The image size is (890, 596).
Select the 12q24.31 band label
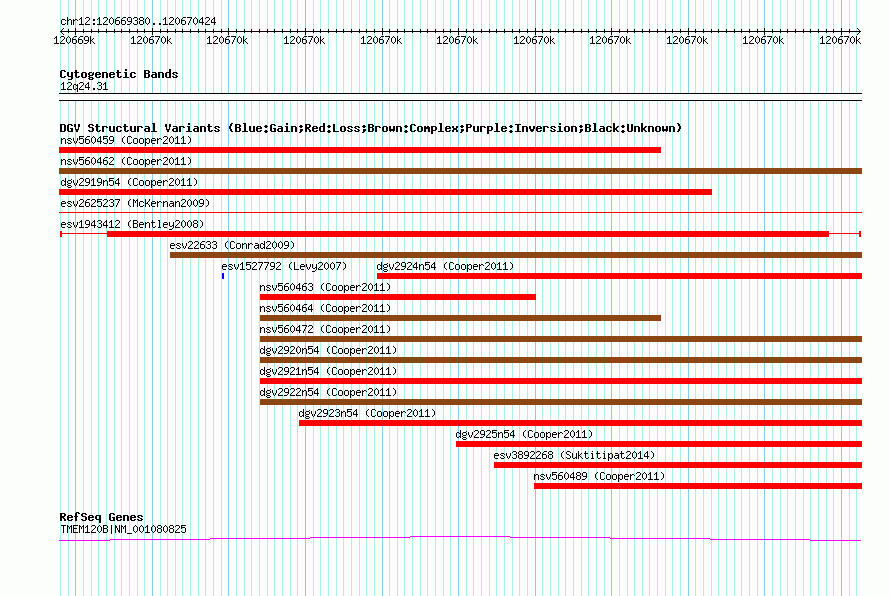84,86
